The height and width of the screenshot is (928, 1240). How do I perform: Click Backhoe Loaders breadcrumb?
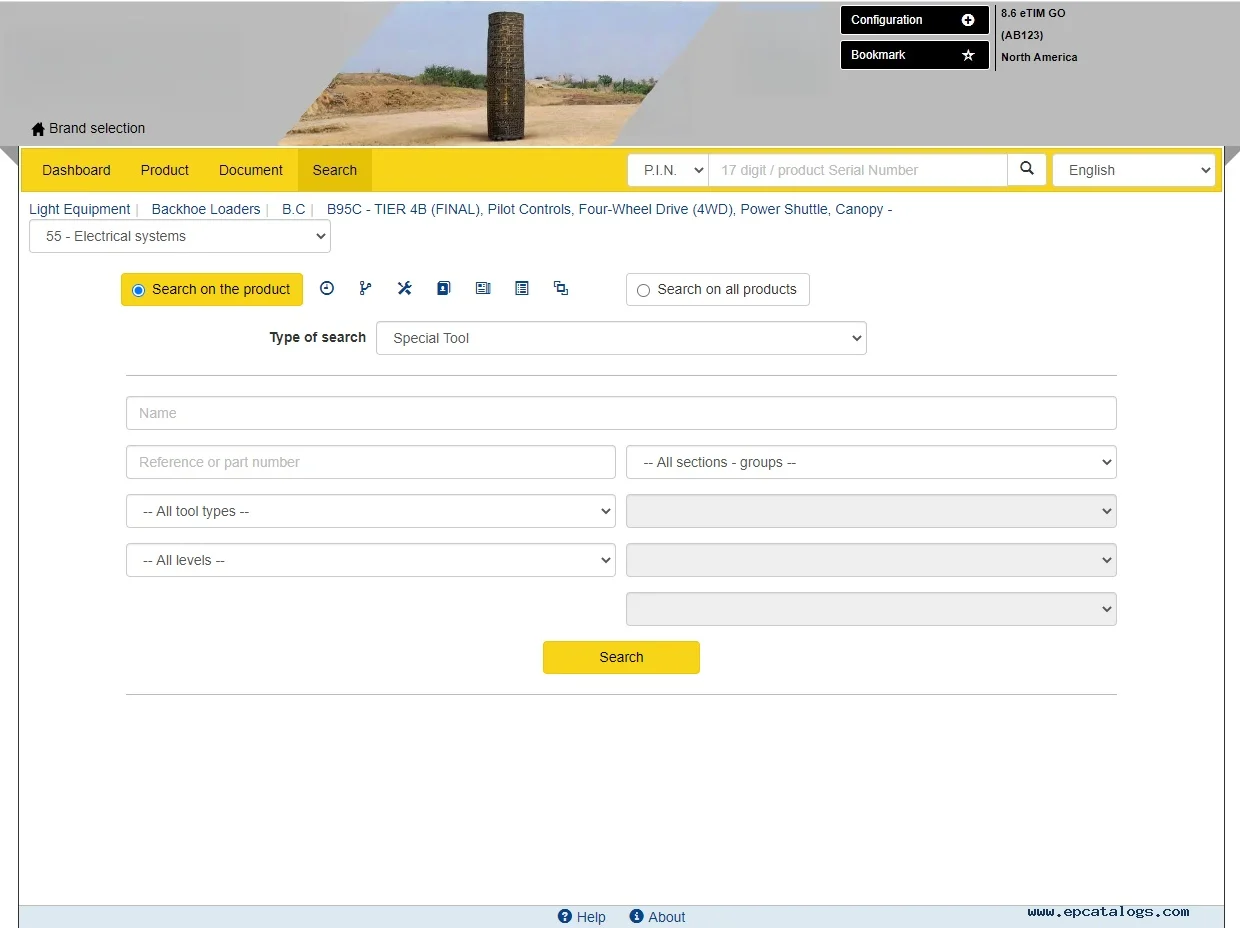[x=206, y=209]
